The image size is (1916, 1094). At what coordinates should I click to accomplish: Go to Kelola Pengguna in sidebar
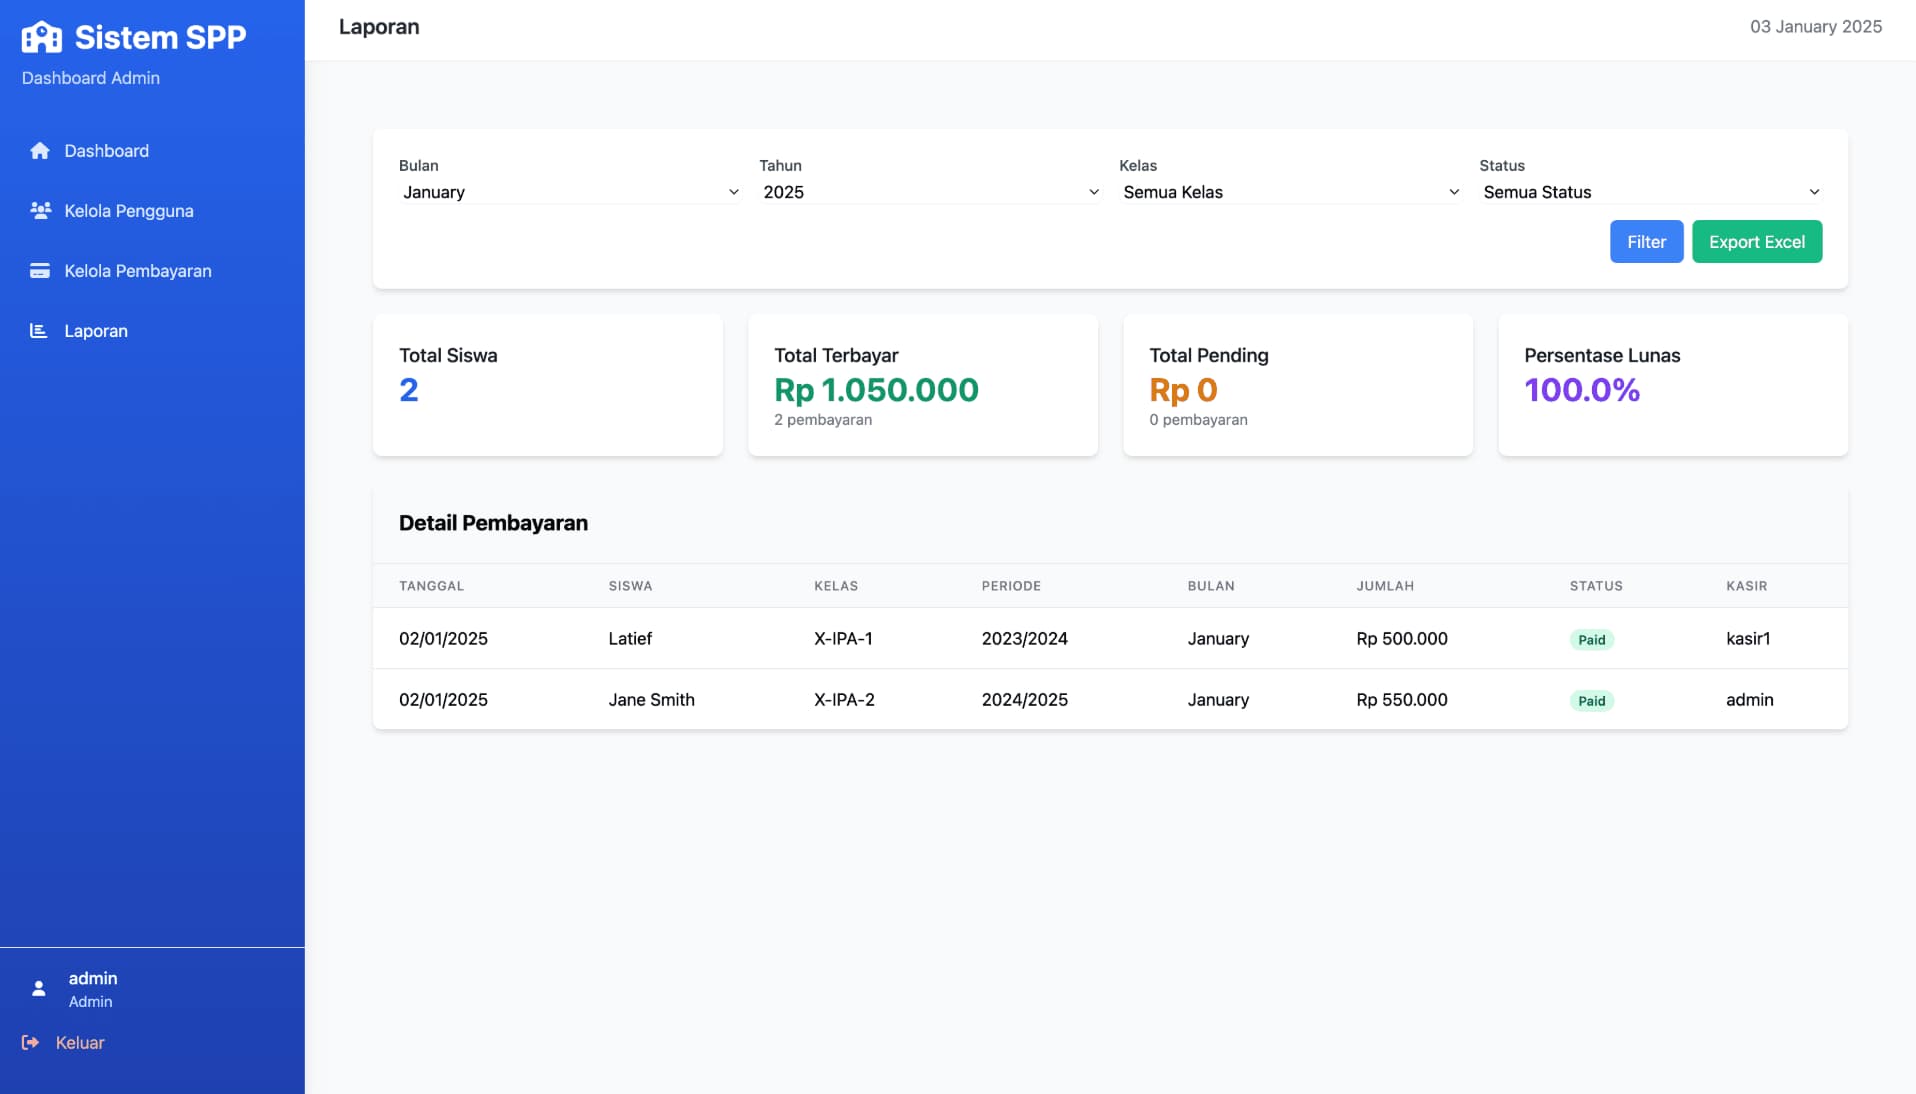[152, 211]
